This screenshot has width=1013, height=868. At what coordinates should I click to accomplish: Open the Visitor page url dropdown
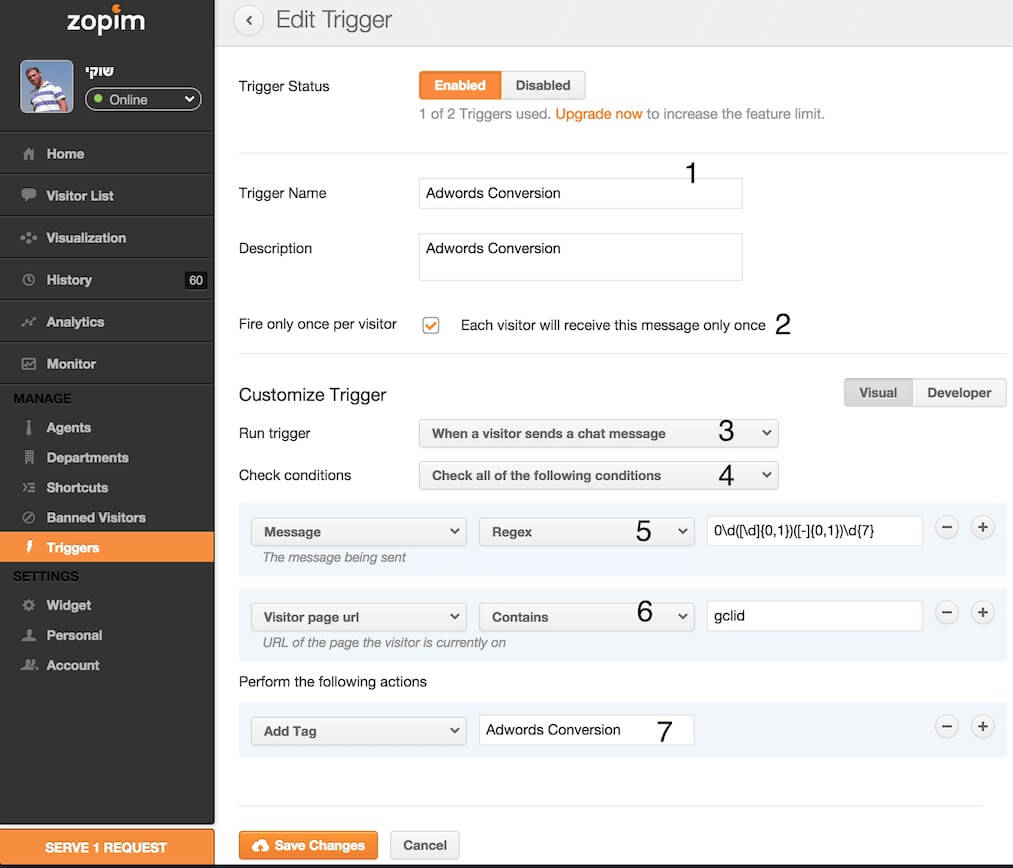tap(359, 617)
